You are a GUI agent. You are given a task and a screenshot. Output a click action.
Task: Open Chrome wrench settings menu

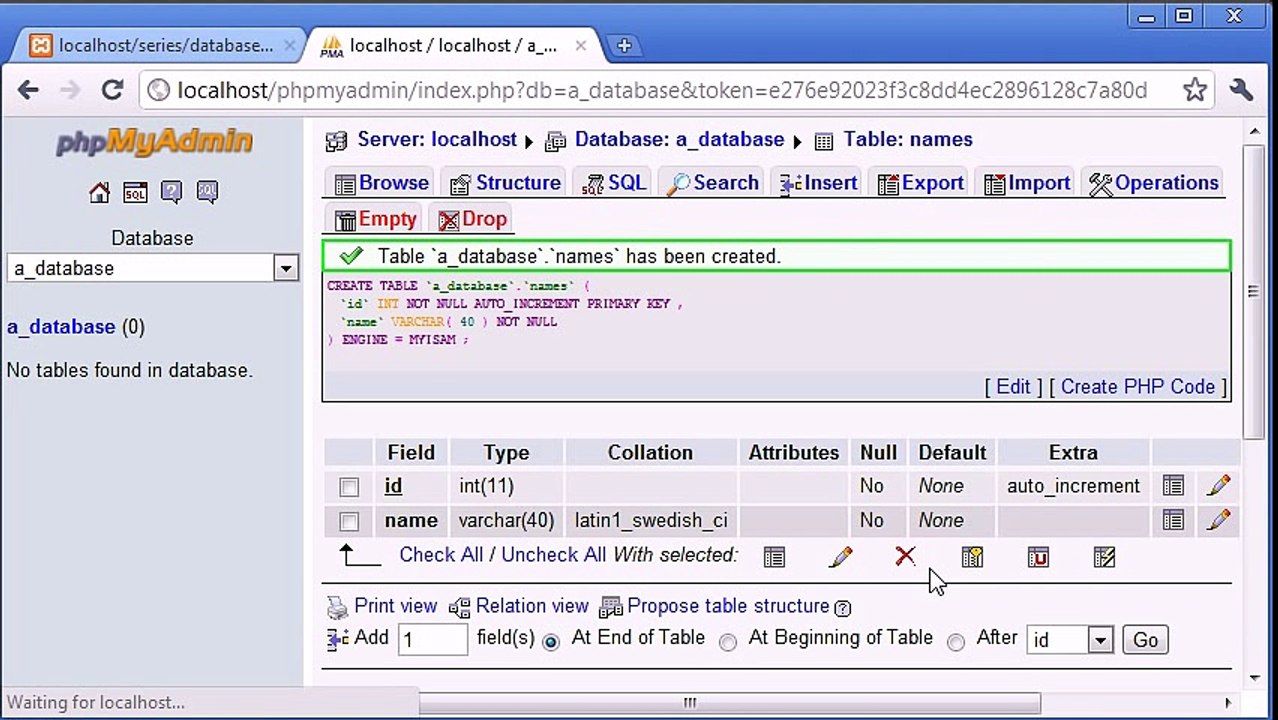tap(1241, 90)
